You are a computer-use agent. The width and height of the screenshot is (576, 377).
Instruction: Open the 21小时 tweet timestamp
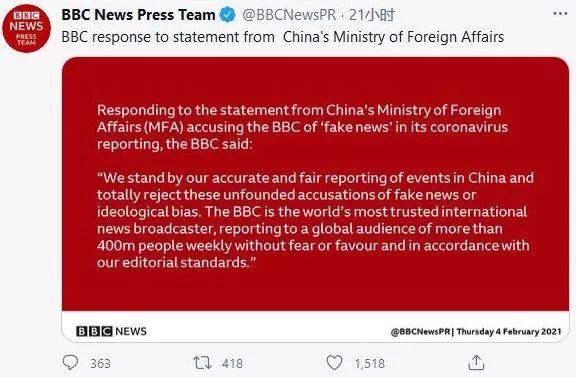coord(371,15)
